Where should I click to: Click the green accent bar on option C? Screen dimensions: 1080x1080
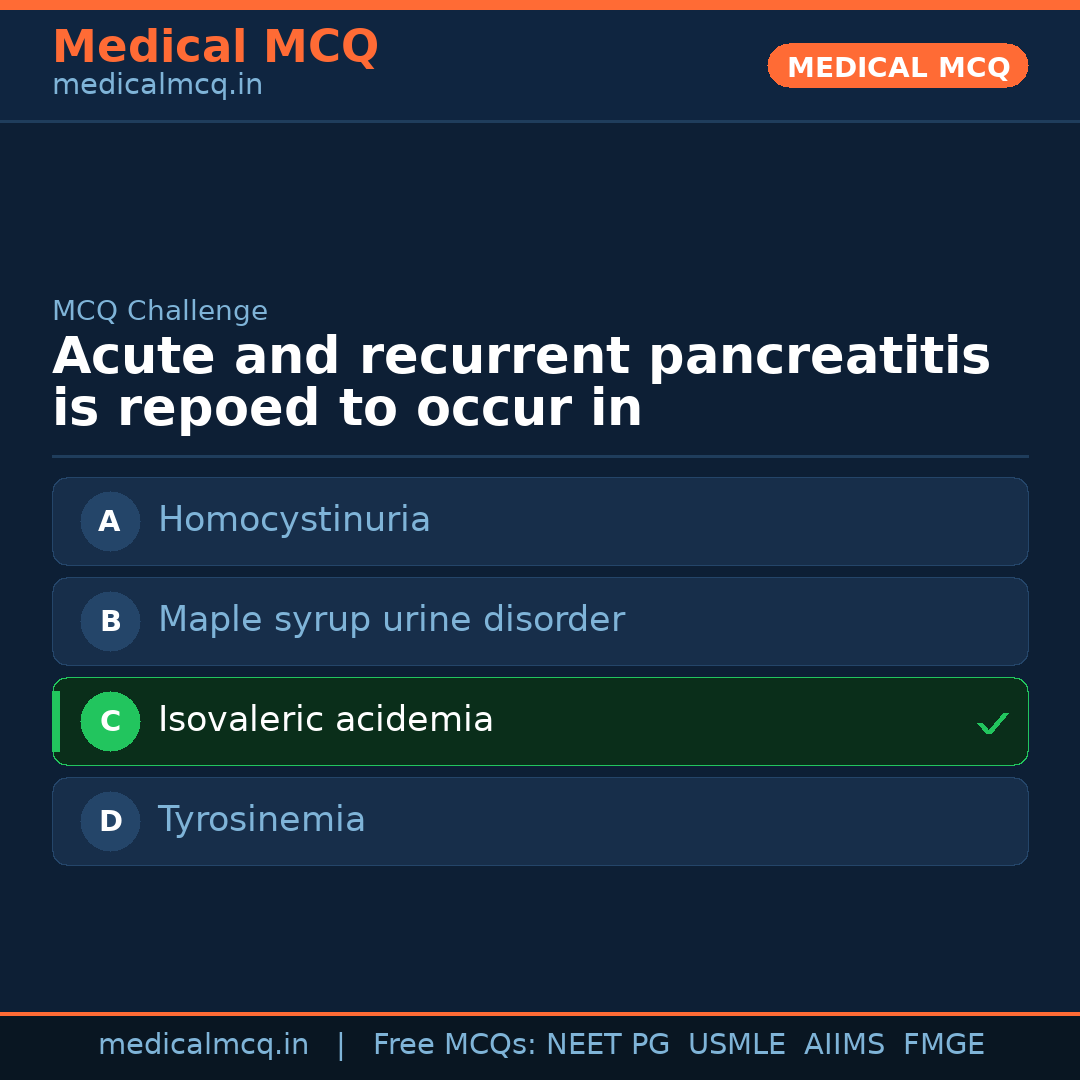pyautogui.click(x=56, y=721)
